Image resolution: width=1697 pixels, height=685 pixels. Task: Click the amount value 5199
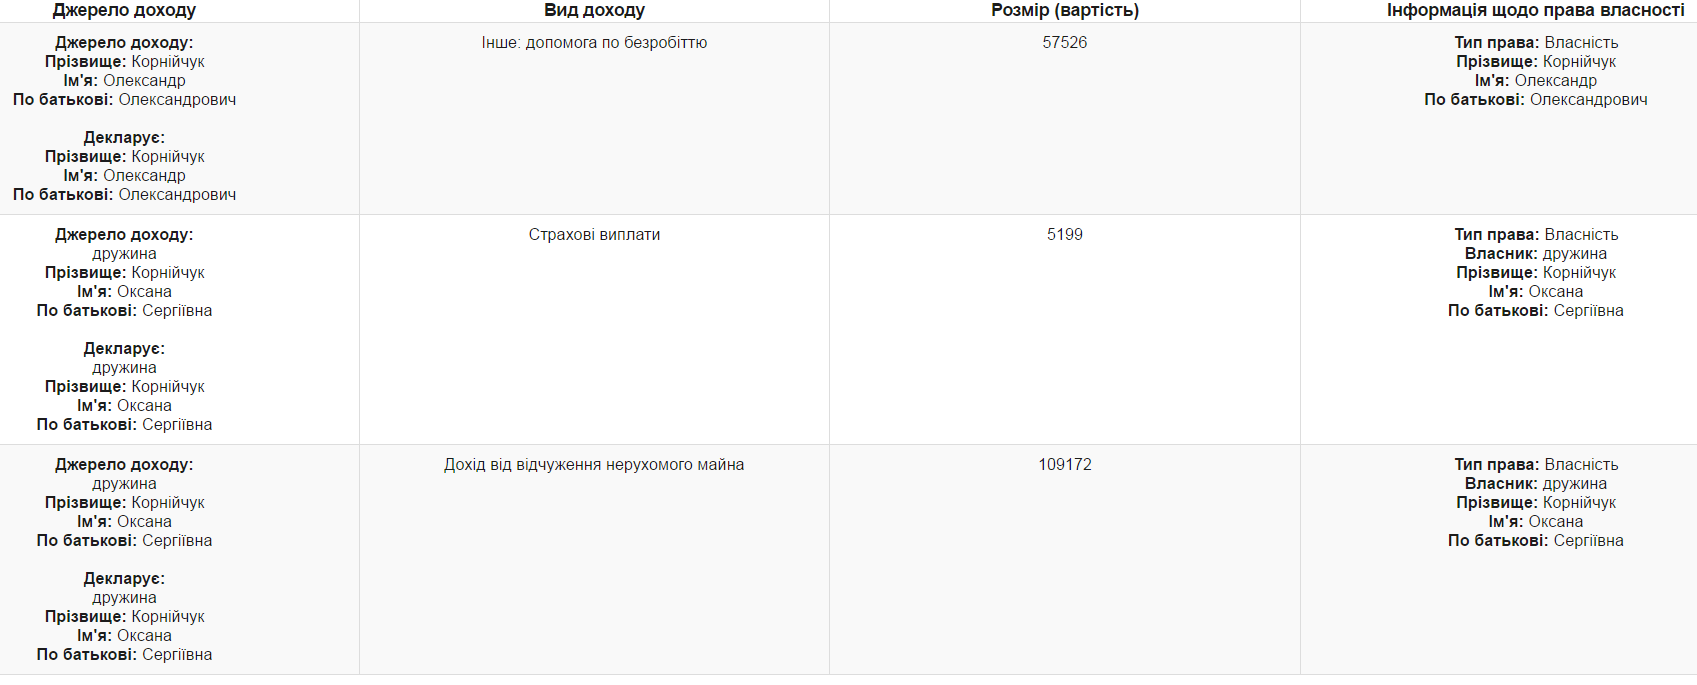1064,235
